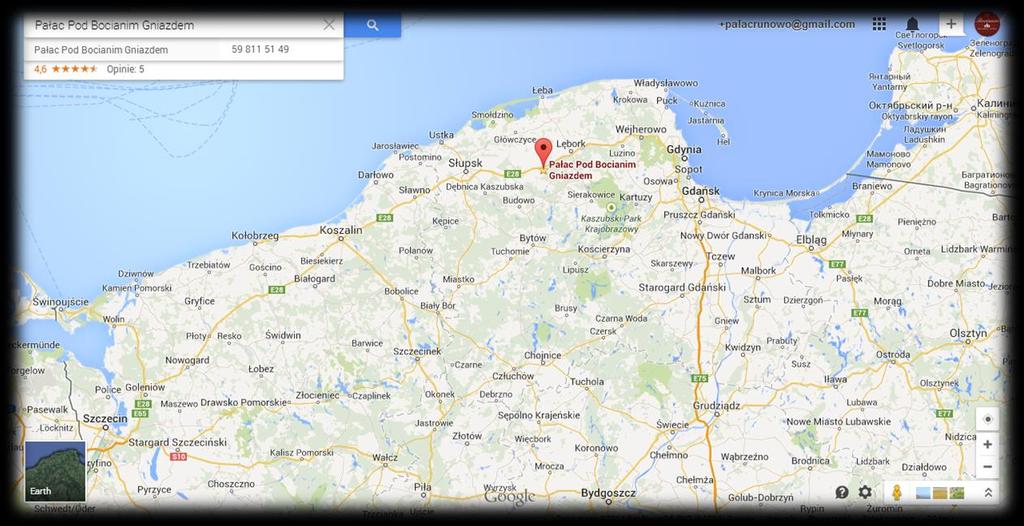Click into the search field text
The height and width of the screenshot is (526, 1024).
pyautogui.click(x=114, y=25)
